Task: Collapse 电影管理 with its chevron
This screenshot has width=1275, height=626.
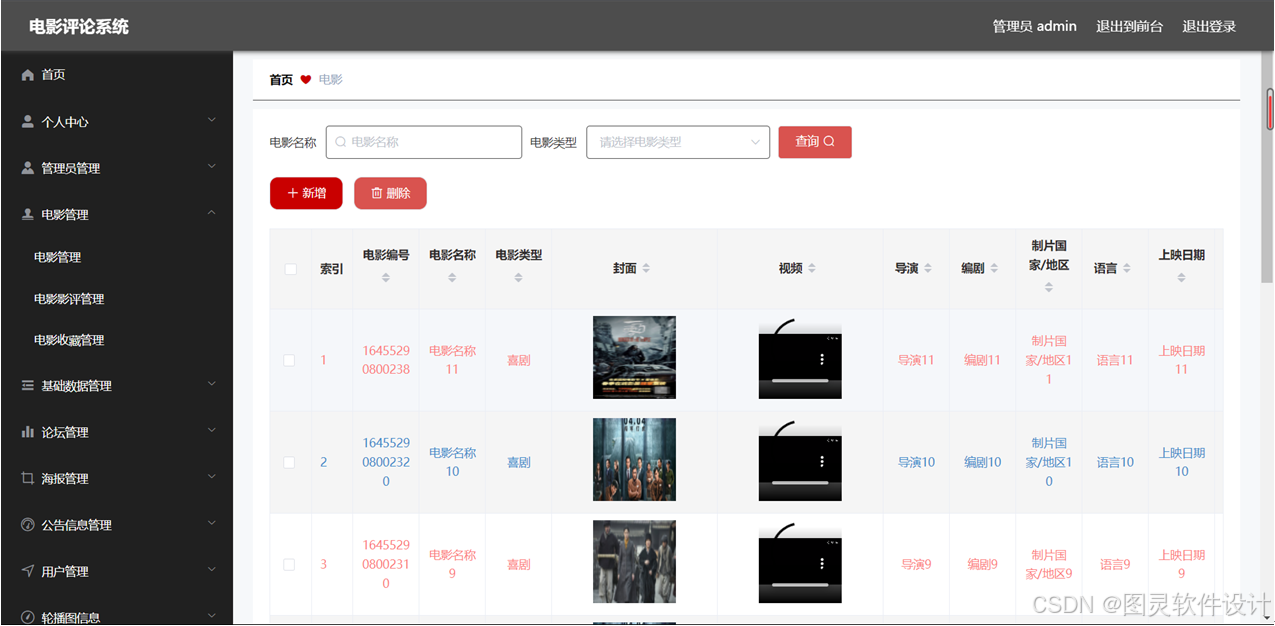Action: [x=211, y=213]
